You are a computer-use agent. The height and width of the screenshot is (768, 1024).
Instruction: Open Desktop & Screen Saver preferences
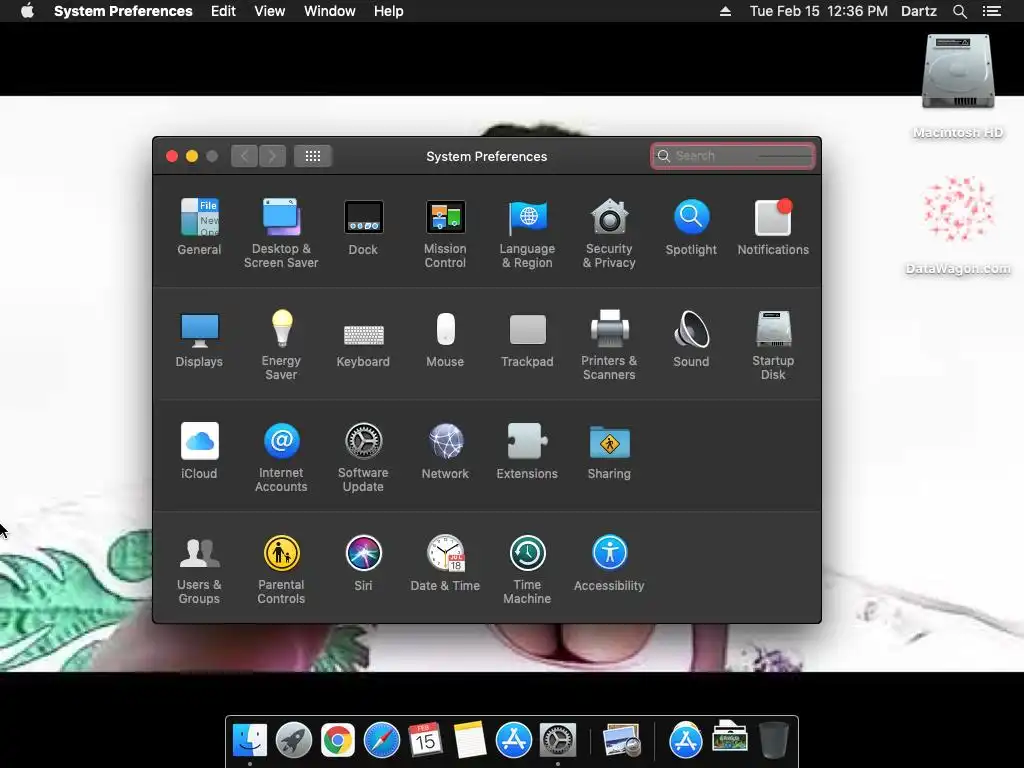tap(281, 232)
